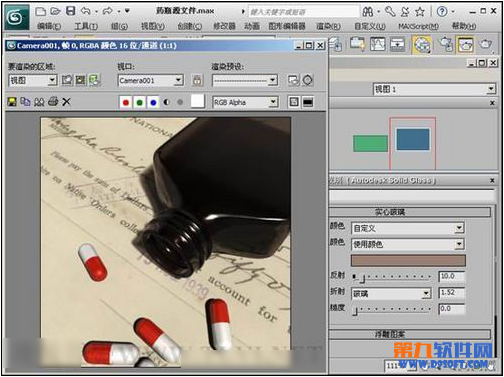Click the render production teapot icon
Viewport: 504px width, 377px height.
(485, 44)
